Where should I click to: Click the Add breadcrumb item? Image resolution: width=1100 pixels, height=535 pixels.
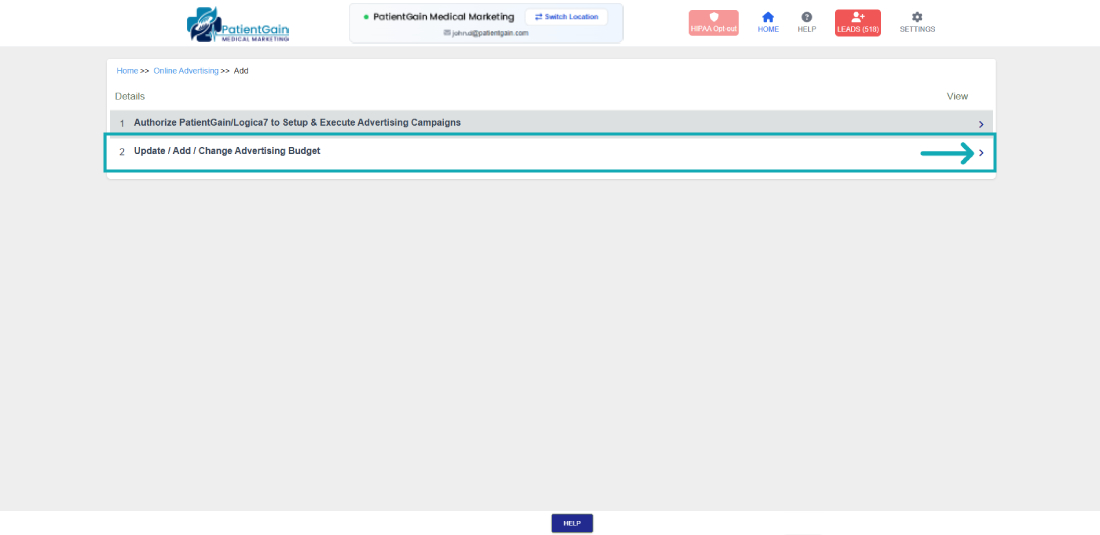click(241, 71)
